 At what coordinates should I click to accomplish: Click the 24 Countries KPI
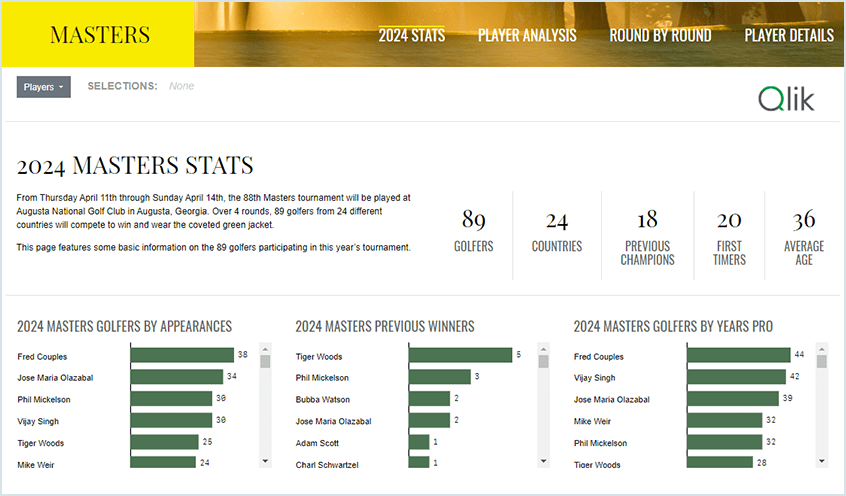557,232
